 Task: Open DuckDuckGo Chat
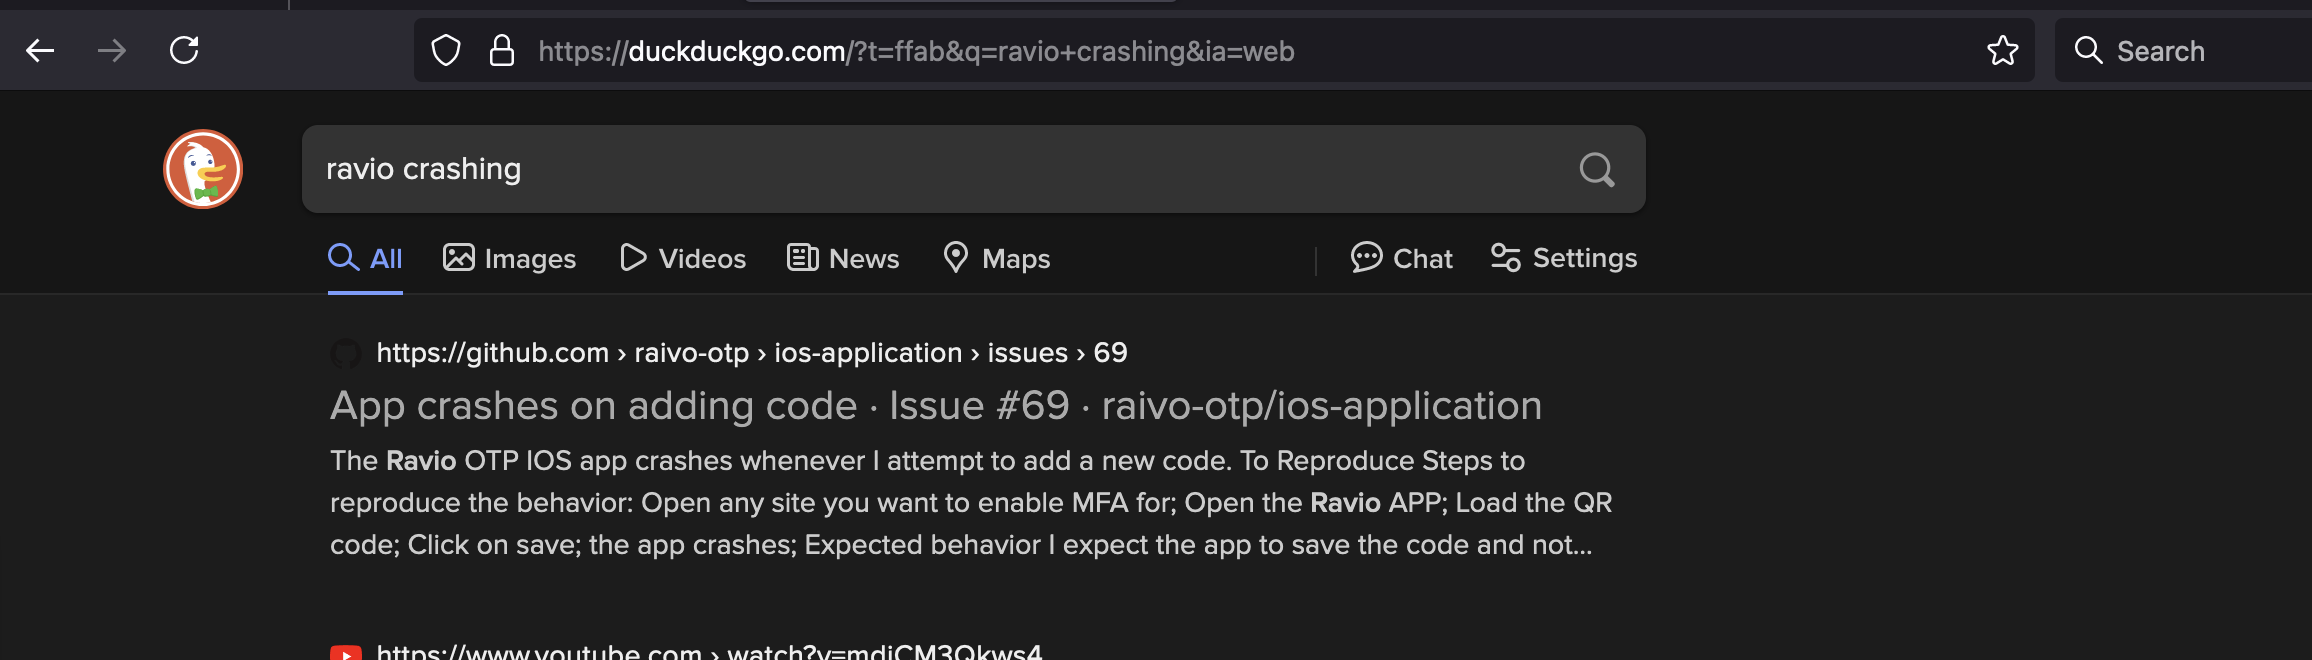point(1402,259)
